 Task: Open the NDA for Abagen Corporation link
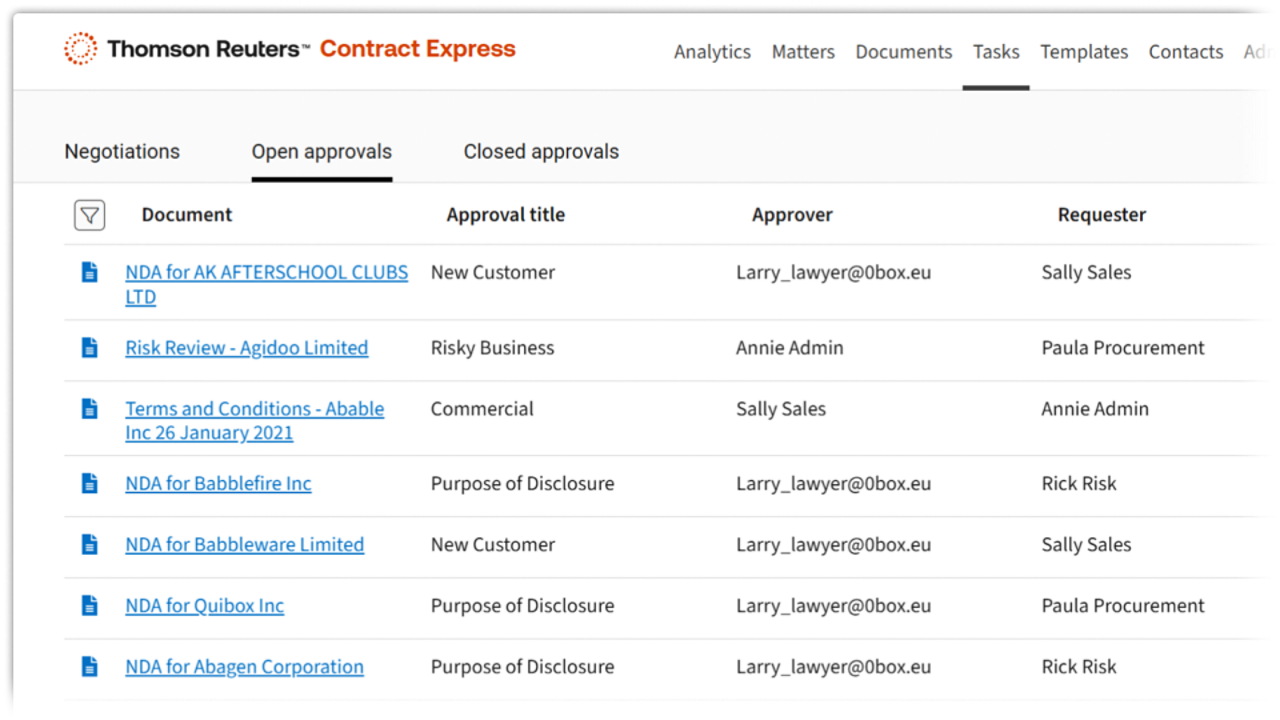pyautogui.click(x=244, y=667)
